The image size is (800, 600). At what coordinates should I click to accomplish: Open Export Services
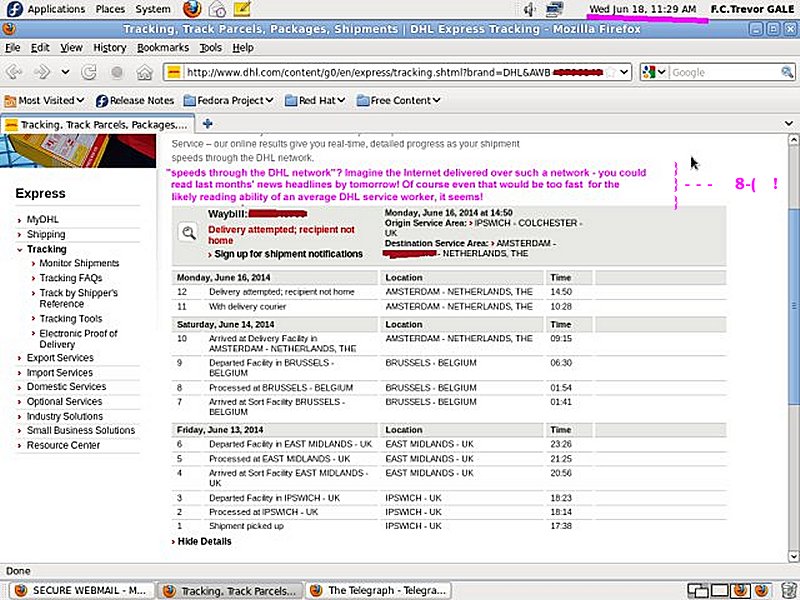click(60, 358)
